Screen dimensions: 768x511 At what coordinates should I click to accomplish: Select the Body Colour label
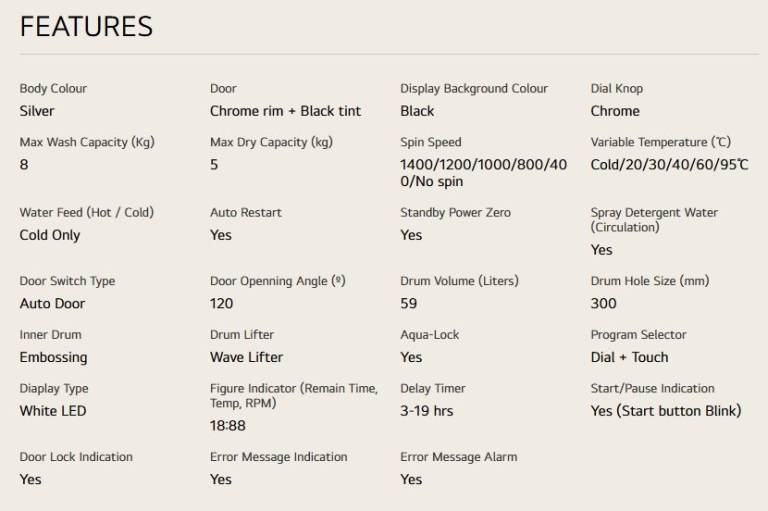tap(53, 89)
